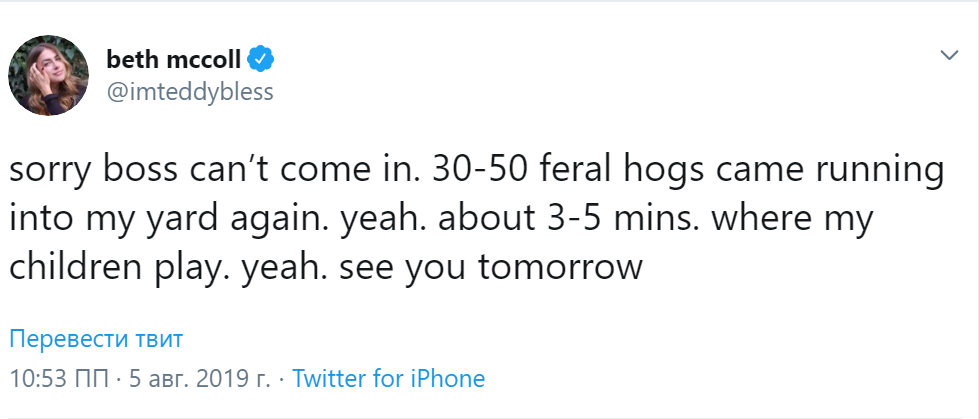Click the date 5 авг. 2019 г.
979x419 pixels.
(200, 378)
